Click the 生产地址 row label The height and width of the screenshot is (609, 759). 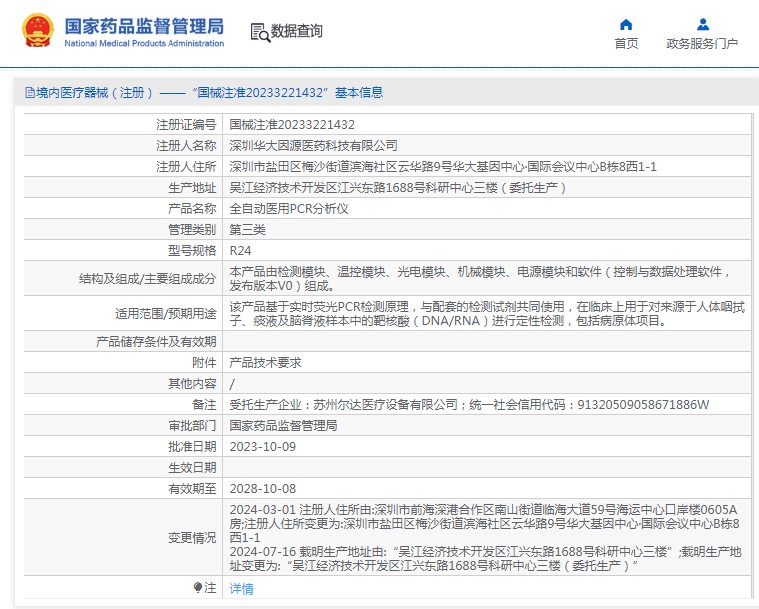coord(192,188)
